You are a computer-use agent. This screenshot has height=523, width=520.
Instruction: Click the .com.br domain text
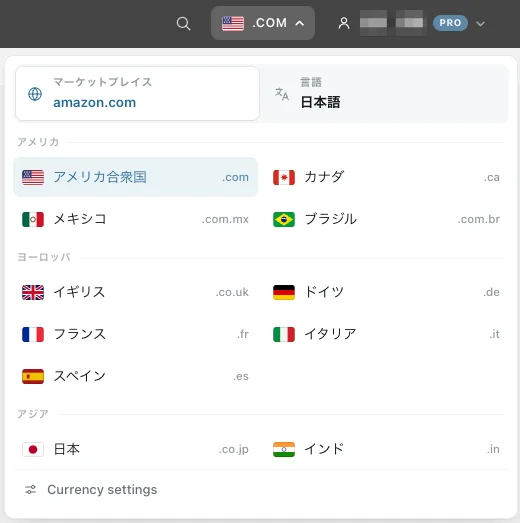479,219
